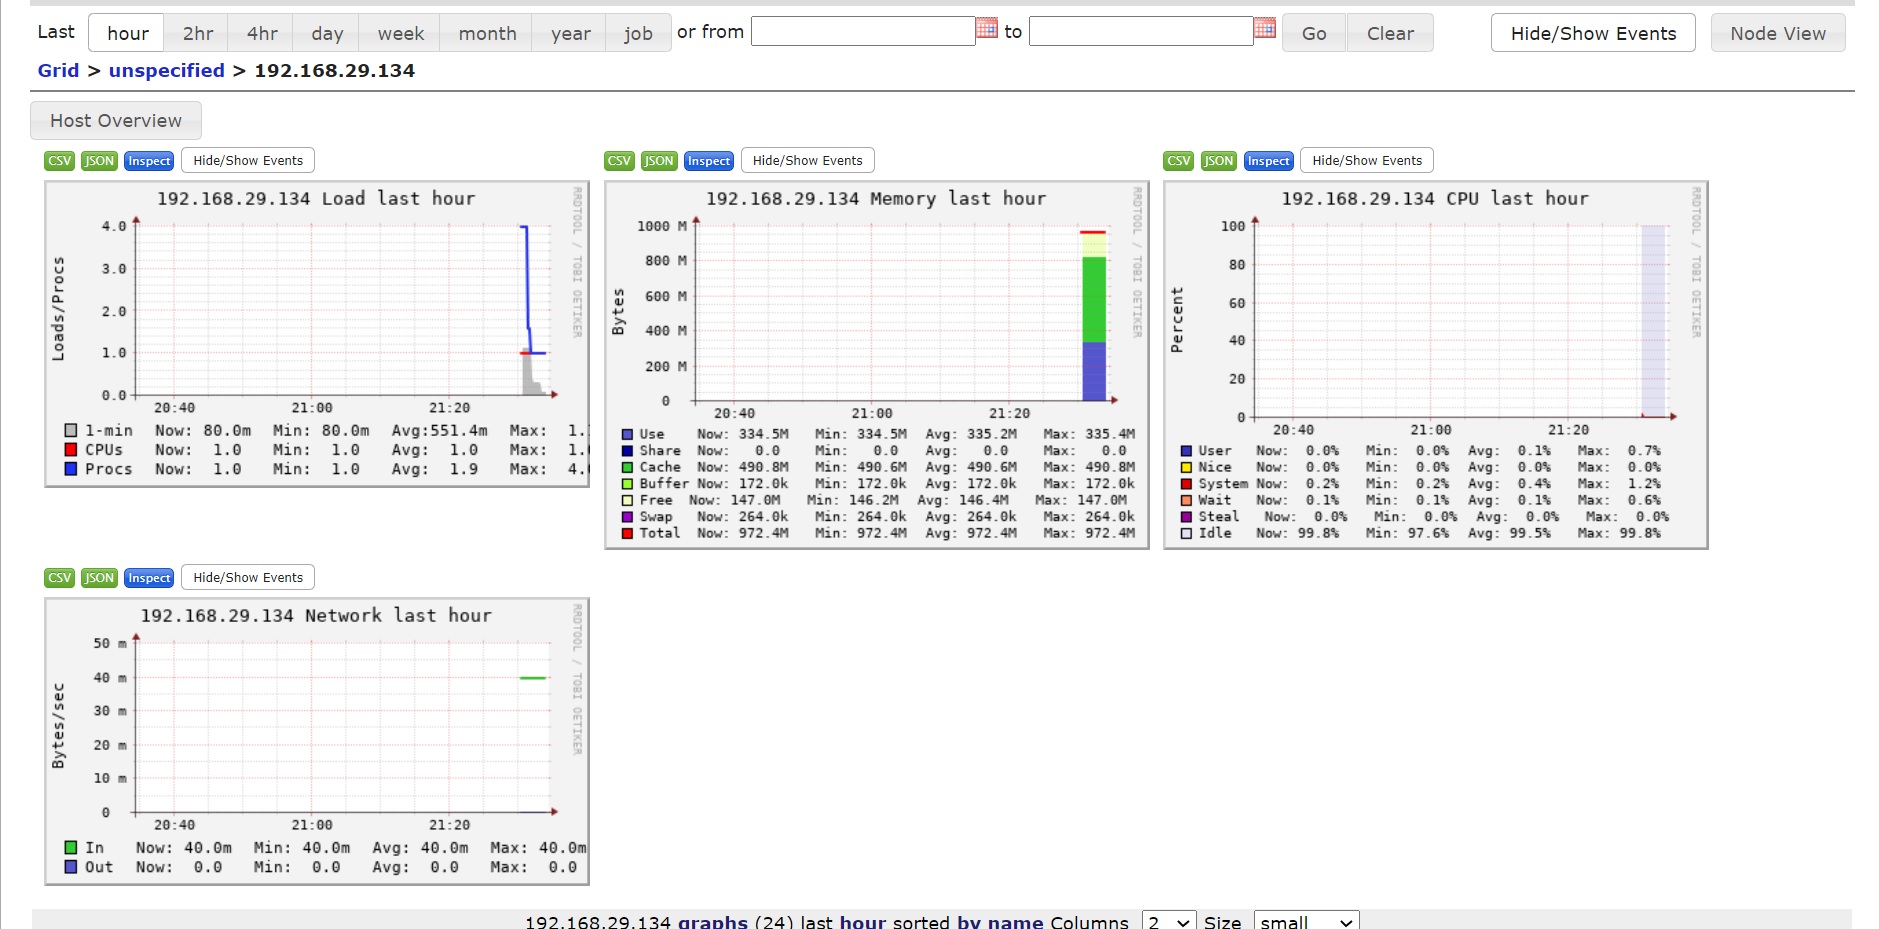
Task: Go to the Grid breadcrumb link
Action: (x=58, y=70)
